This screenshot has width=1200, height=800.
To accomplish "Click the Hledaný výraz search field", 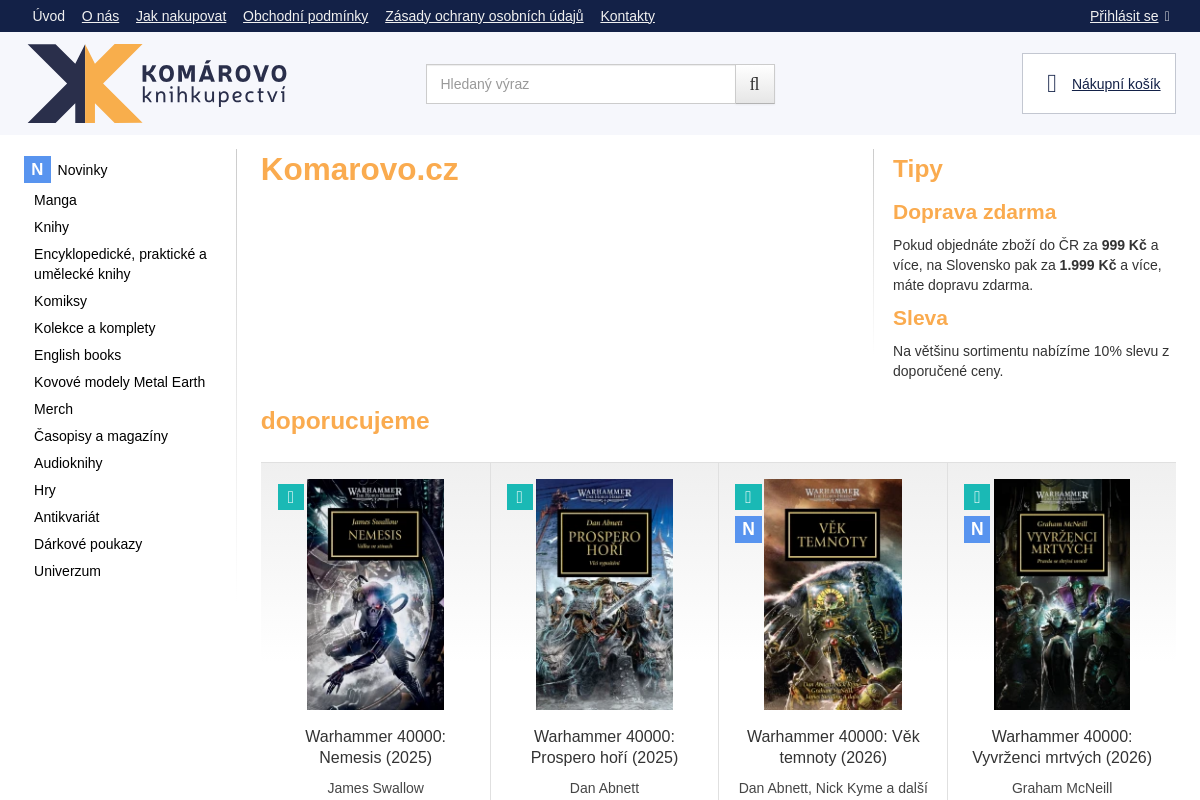I will pos(580,84).
